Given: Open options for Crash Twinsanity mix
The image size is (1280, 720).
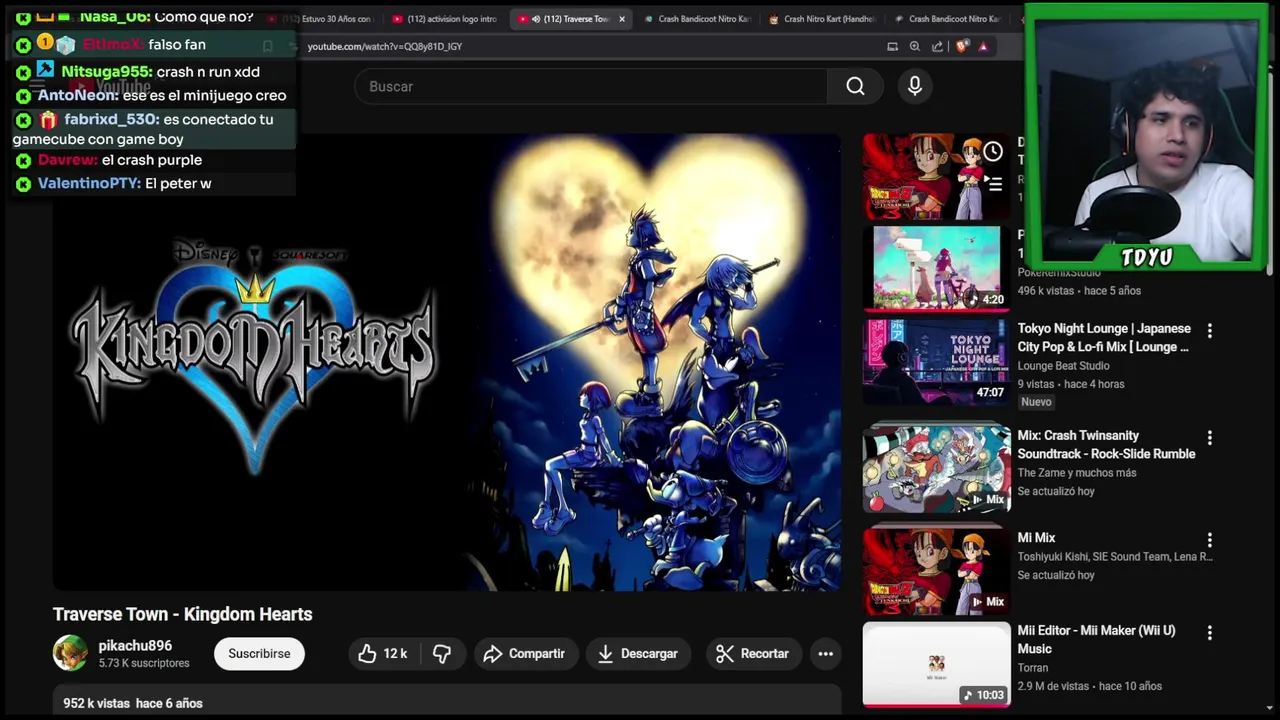Looking at the screenshot, I should [x=1209, y=437].
